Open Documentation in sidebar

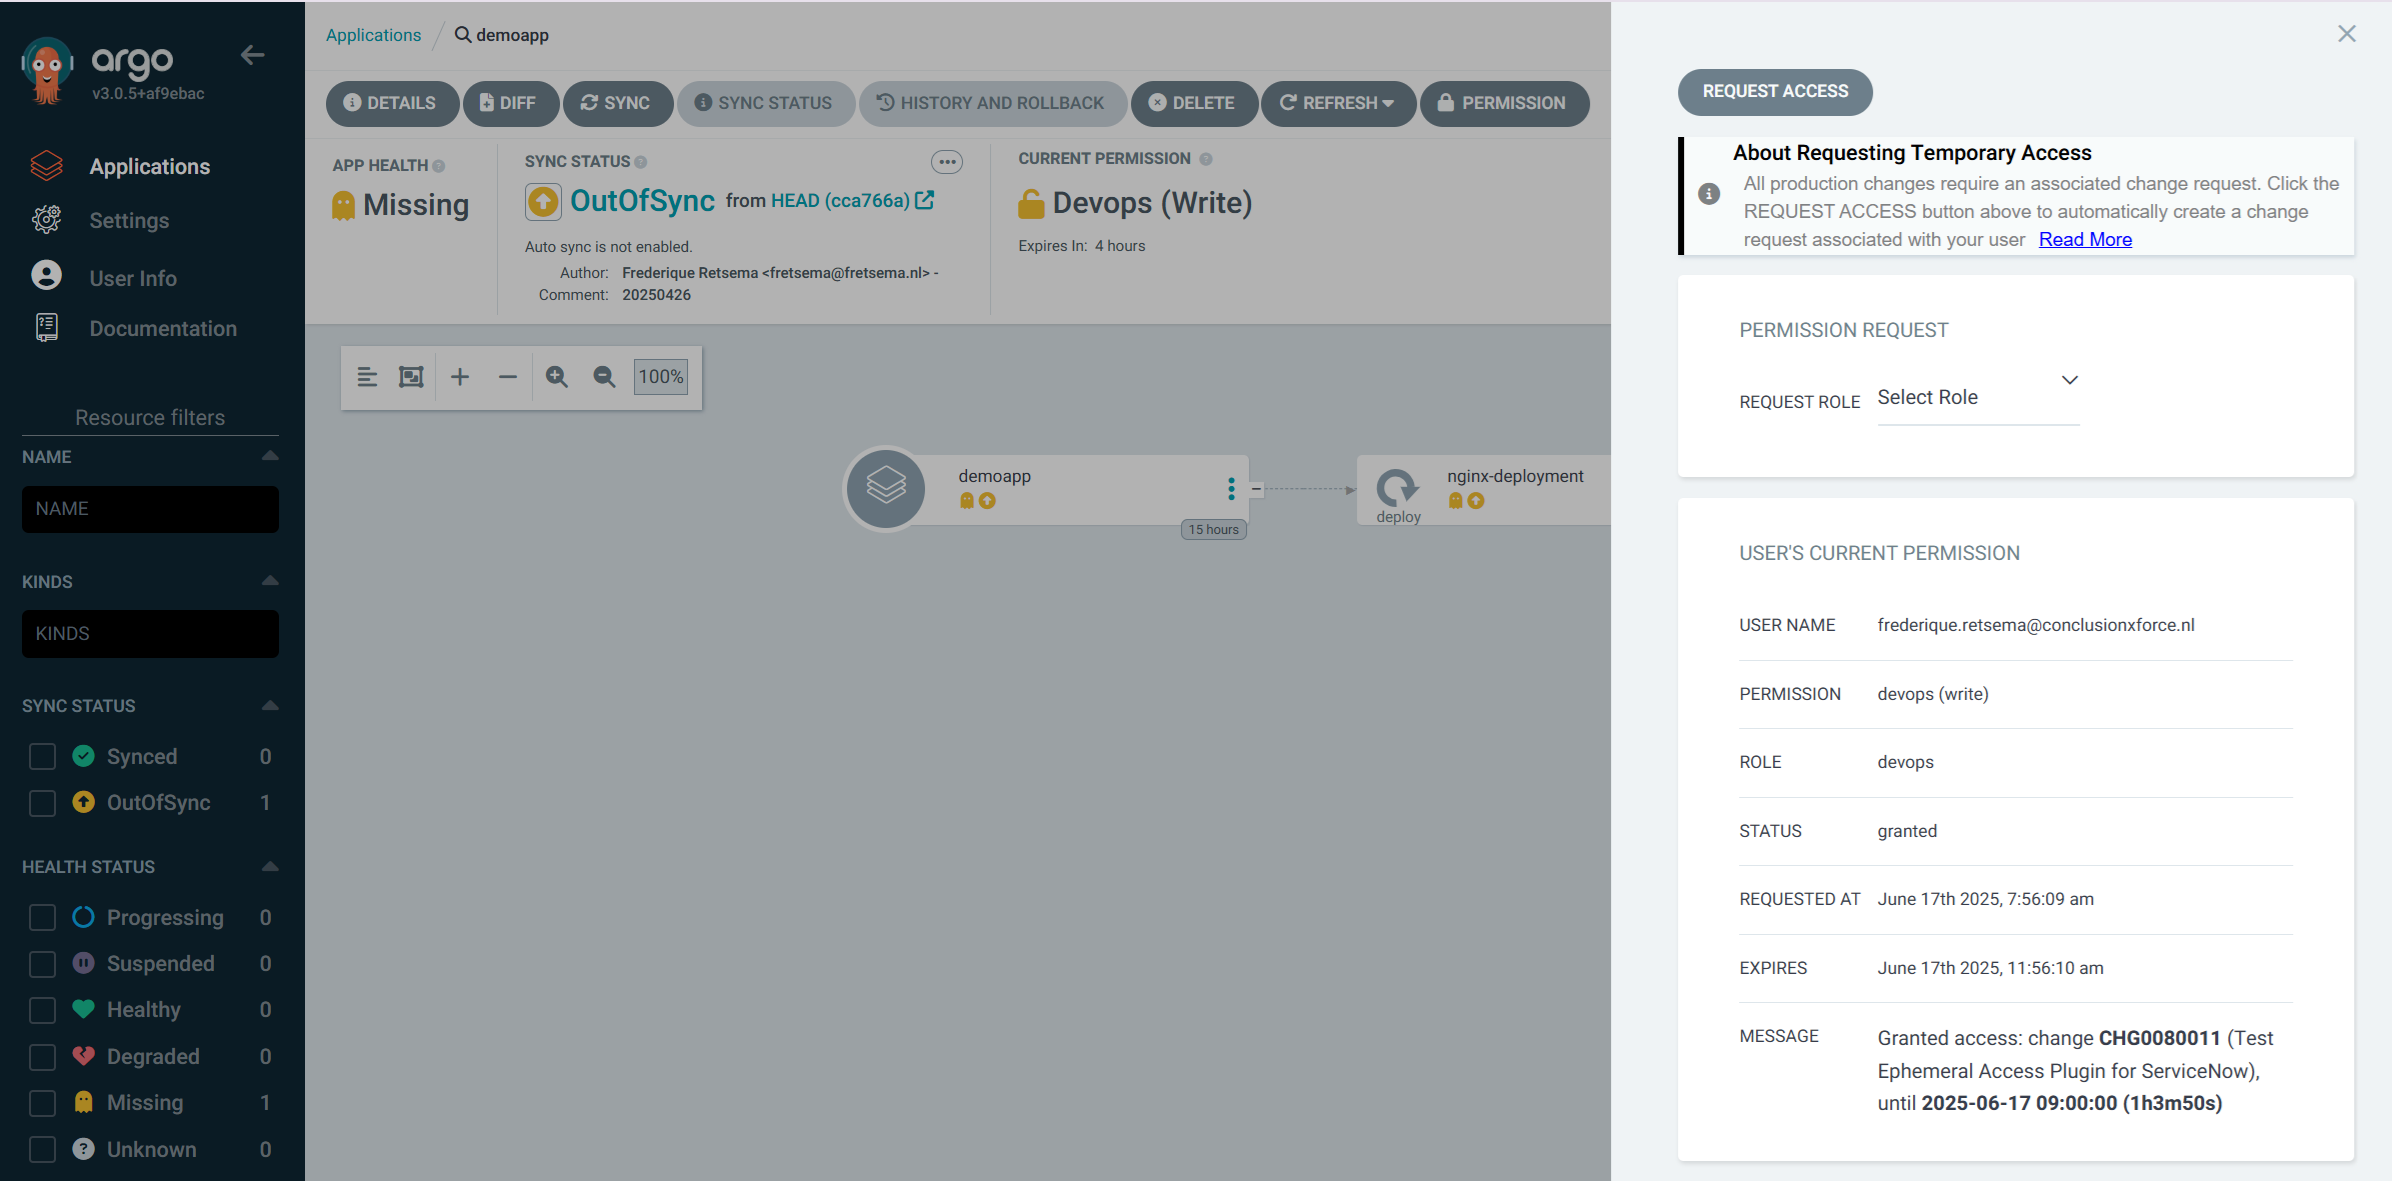pos(163,328)
